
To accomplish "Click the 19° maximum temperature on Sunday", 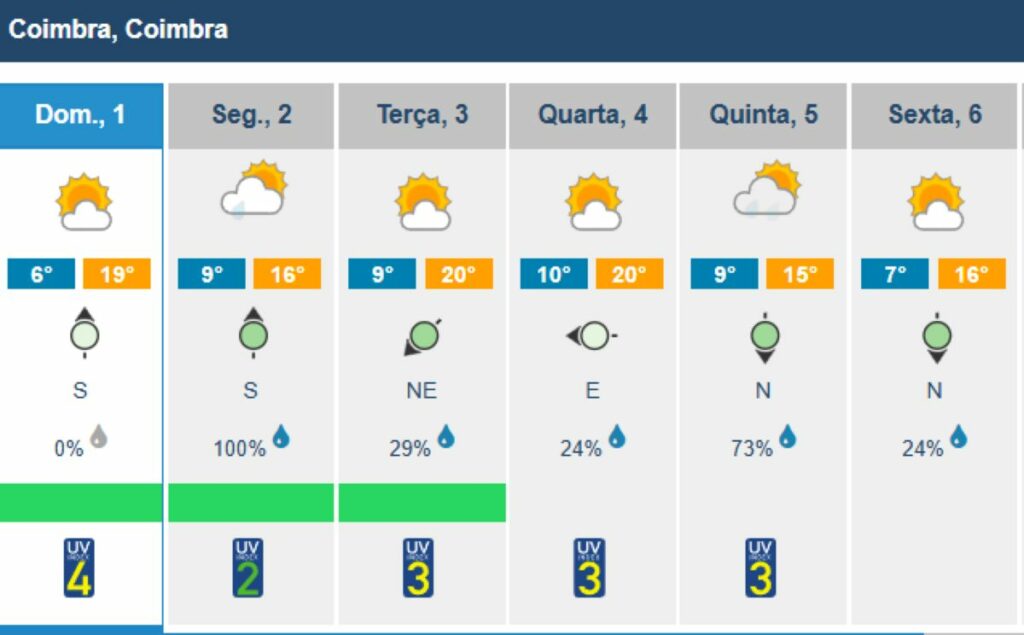I will pos(117,274).
